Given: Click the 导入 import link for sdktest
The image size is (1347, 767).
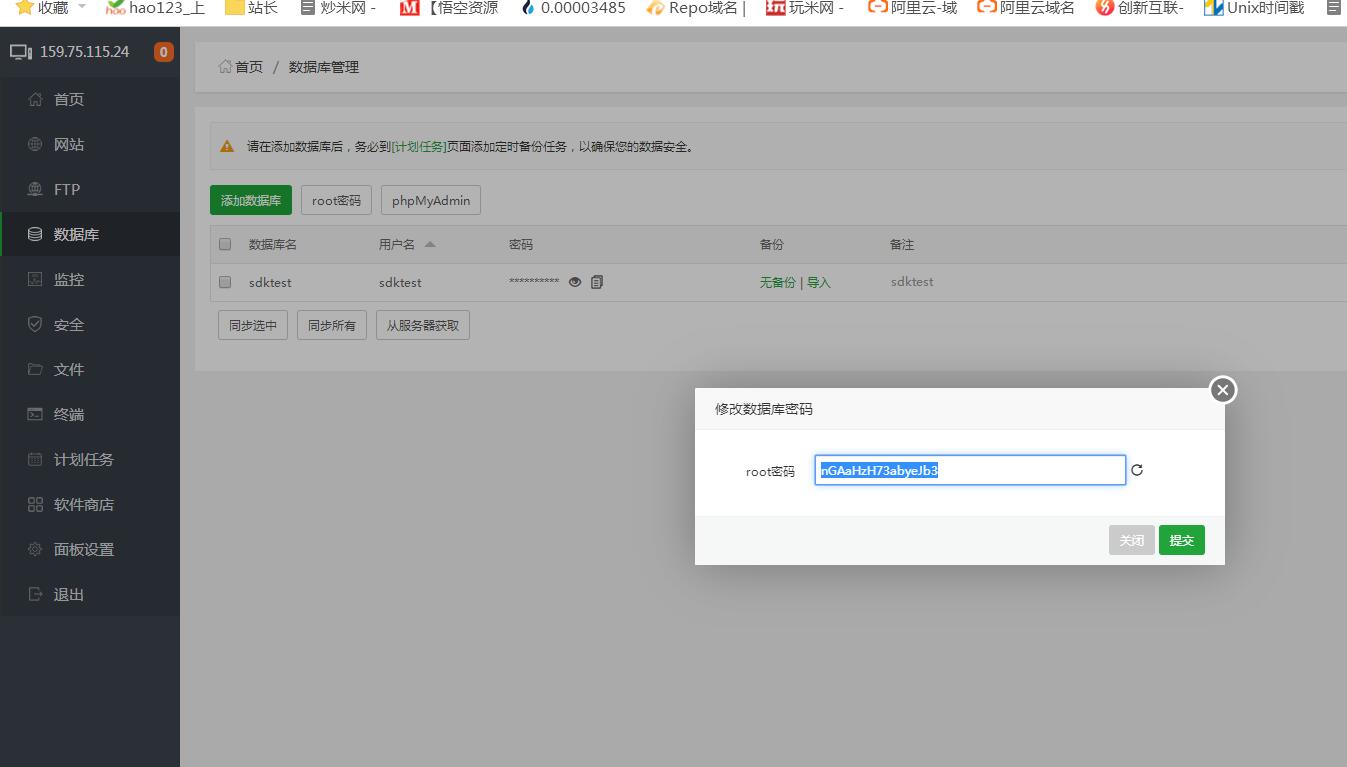Looking at the screenshot, I should click(x=819, y=282).
